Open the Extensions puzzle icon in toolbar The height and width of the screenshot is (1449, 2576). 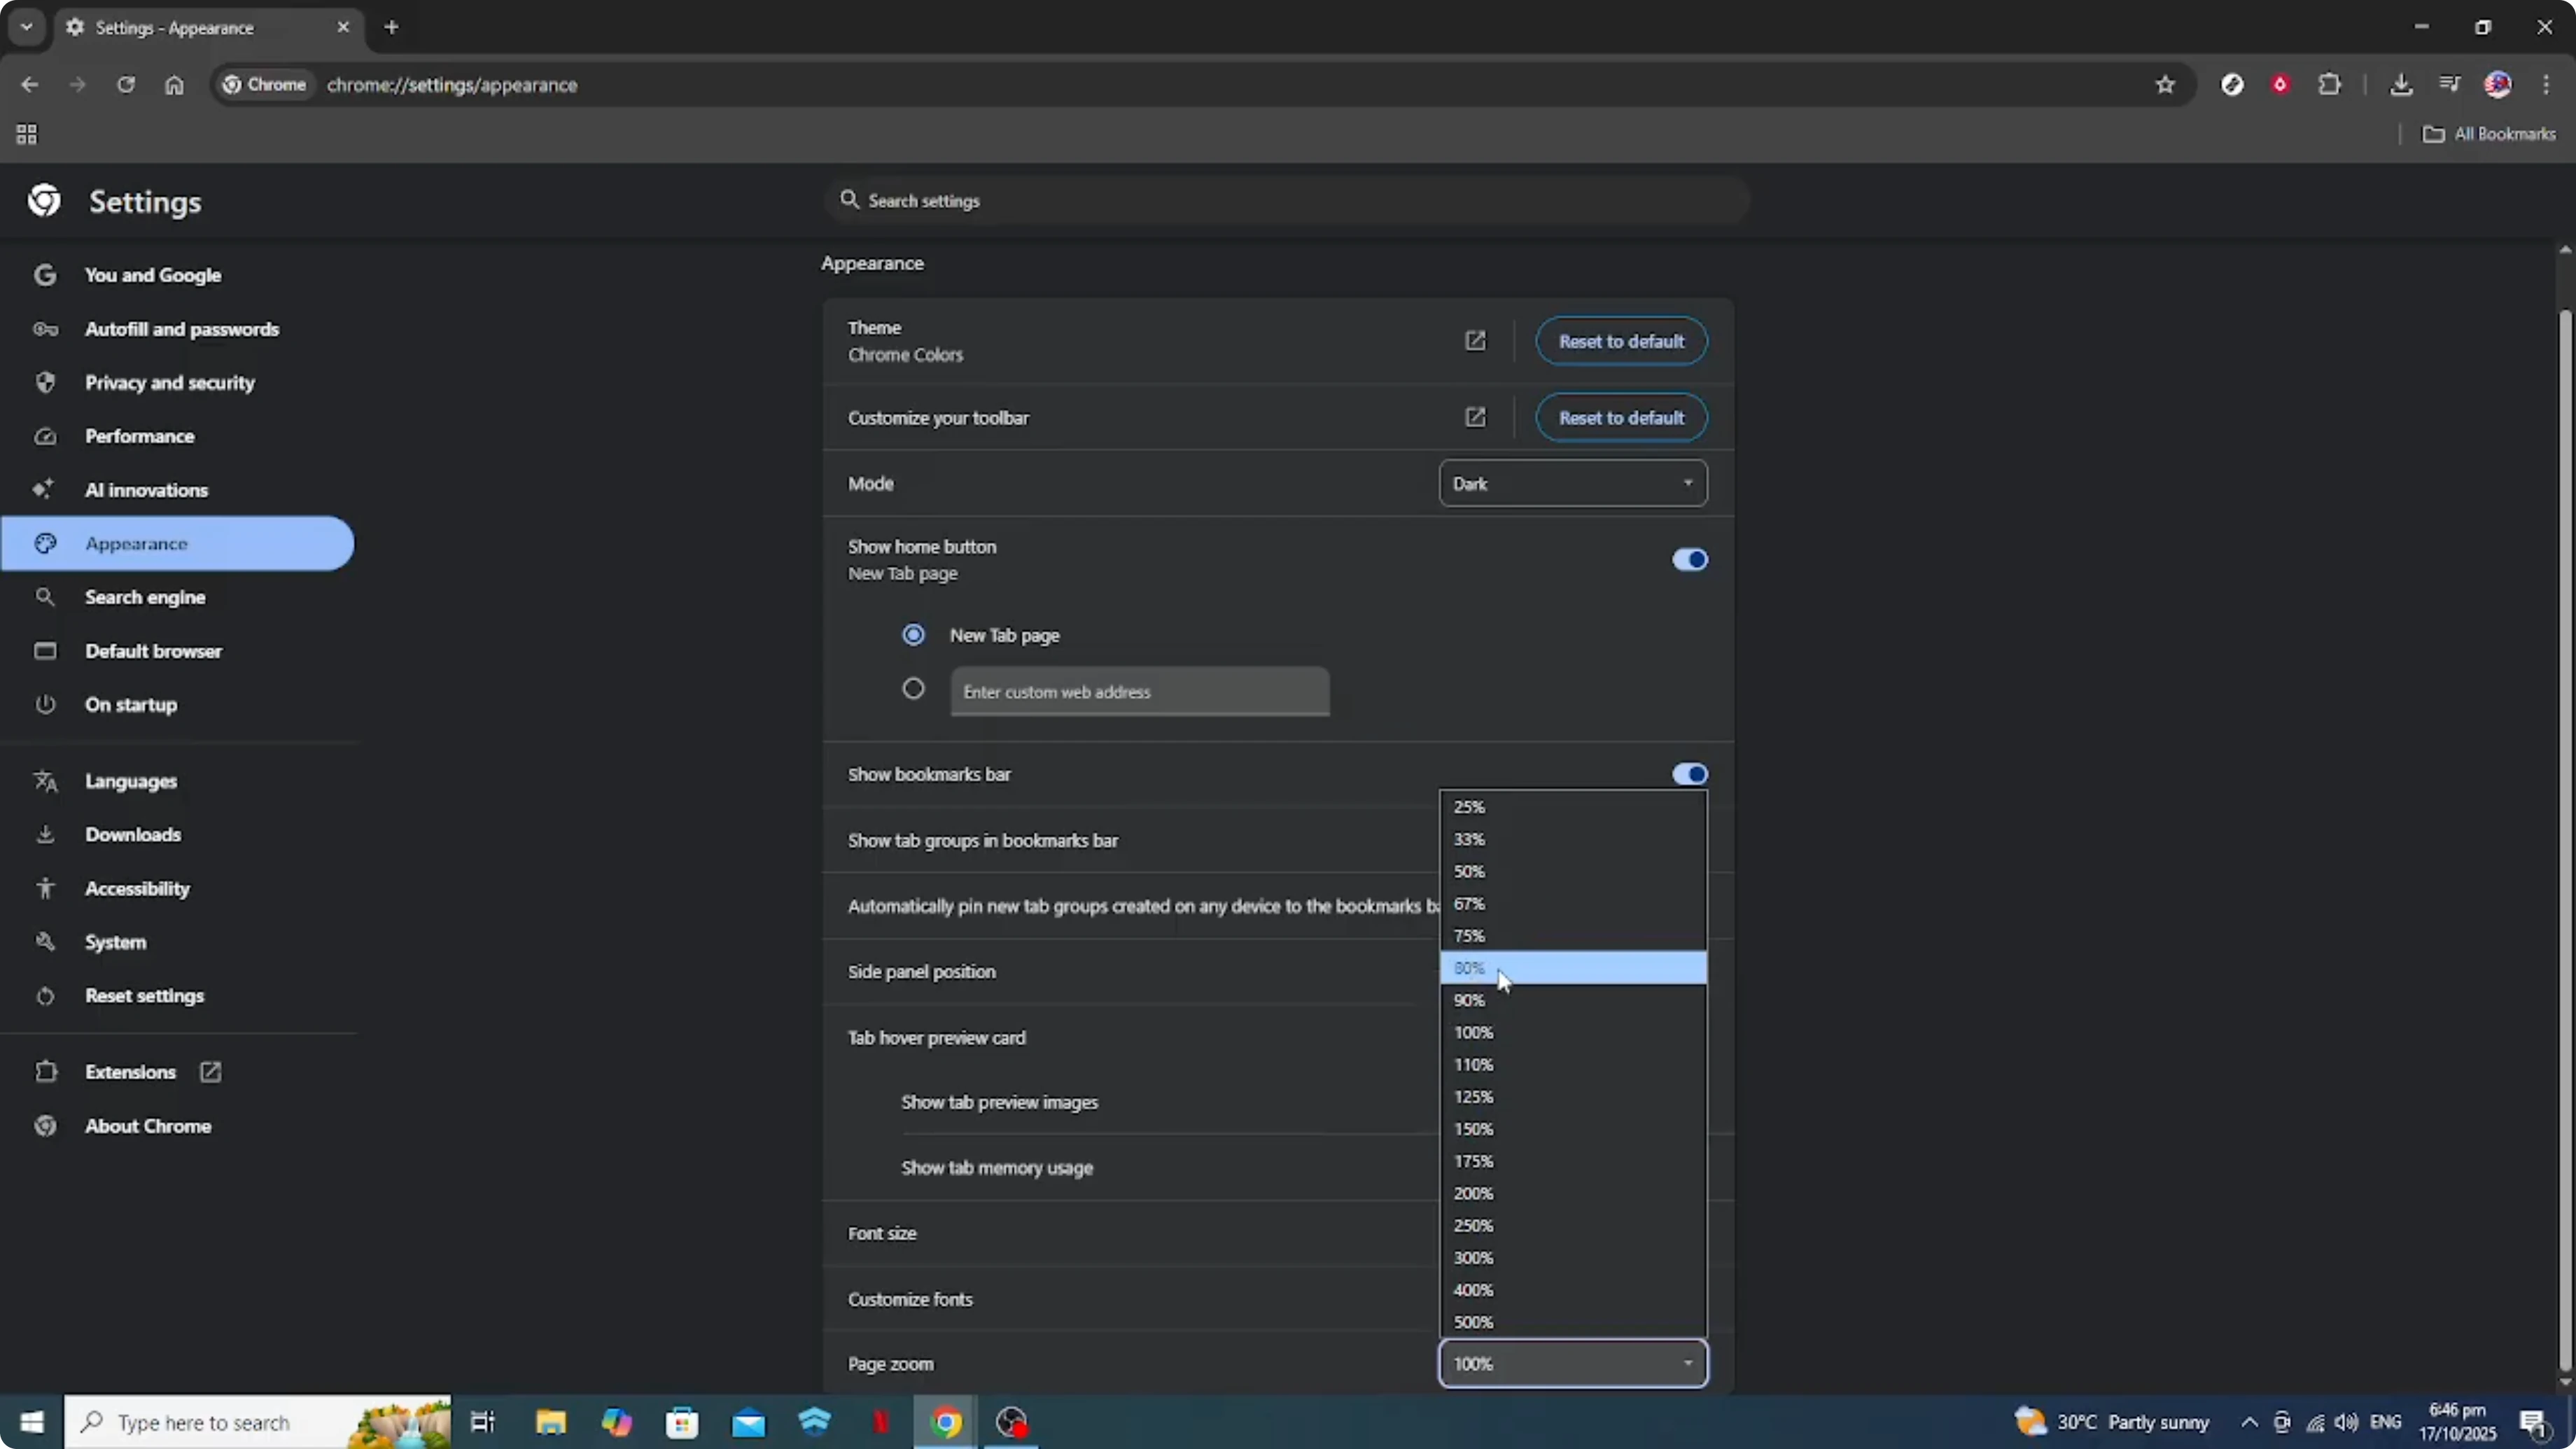(x=2329, y=85)
